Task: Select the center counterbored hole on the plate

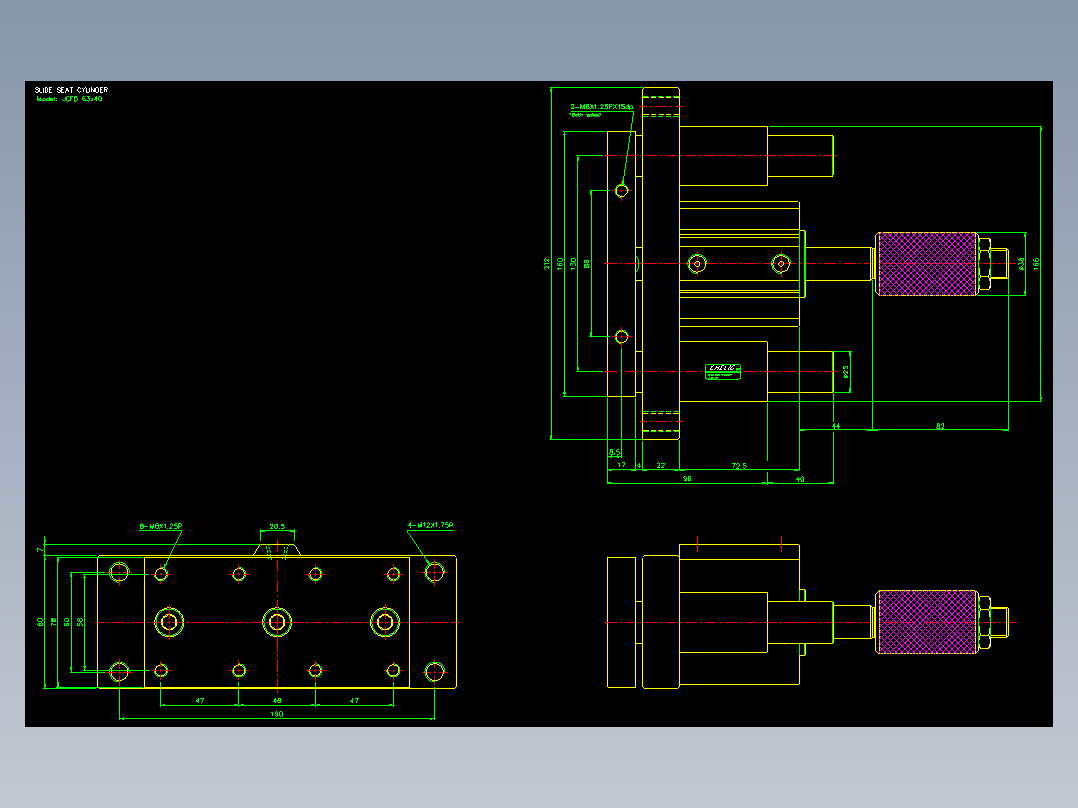Action: point(277,623)
